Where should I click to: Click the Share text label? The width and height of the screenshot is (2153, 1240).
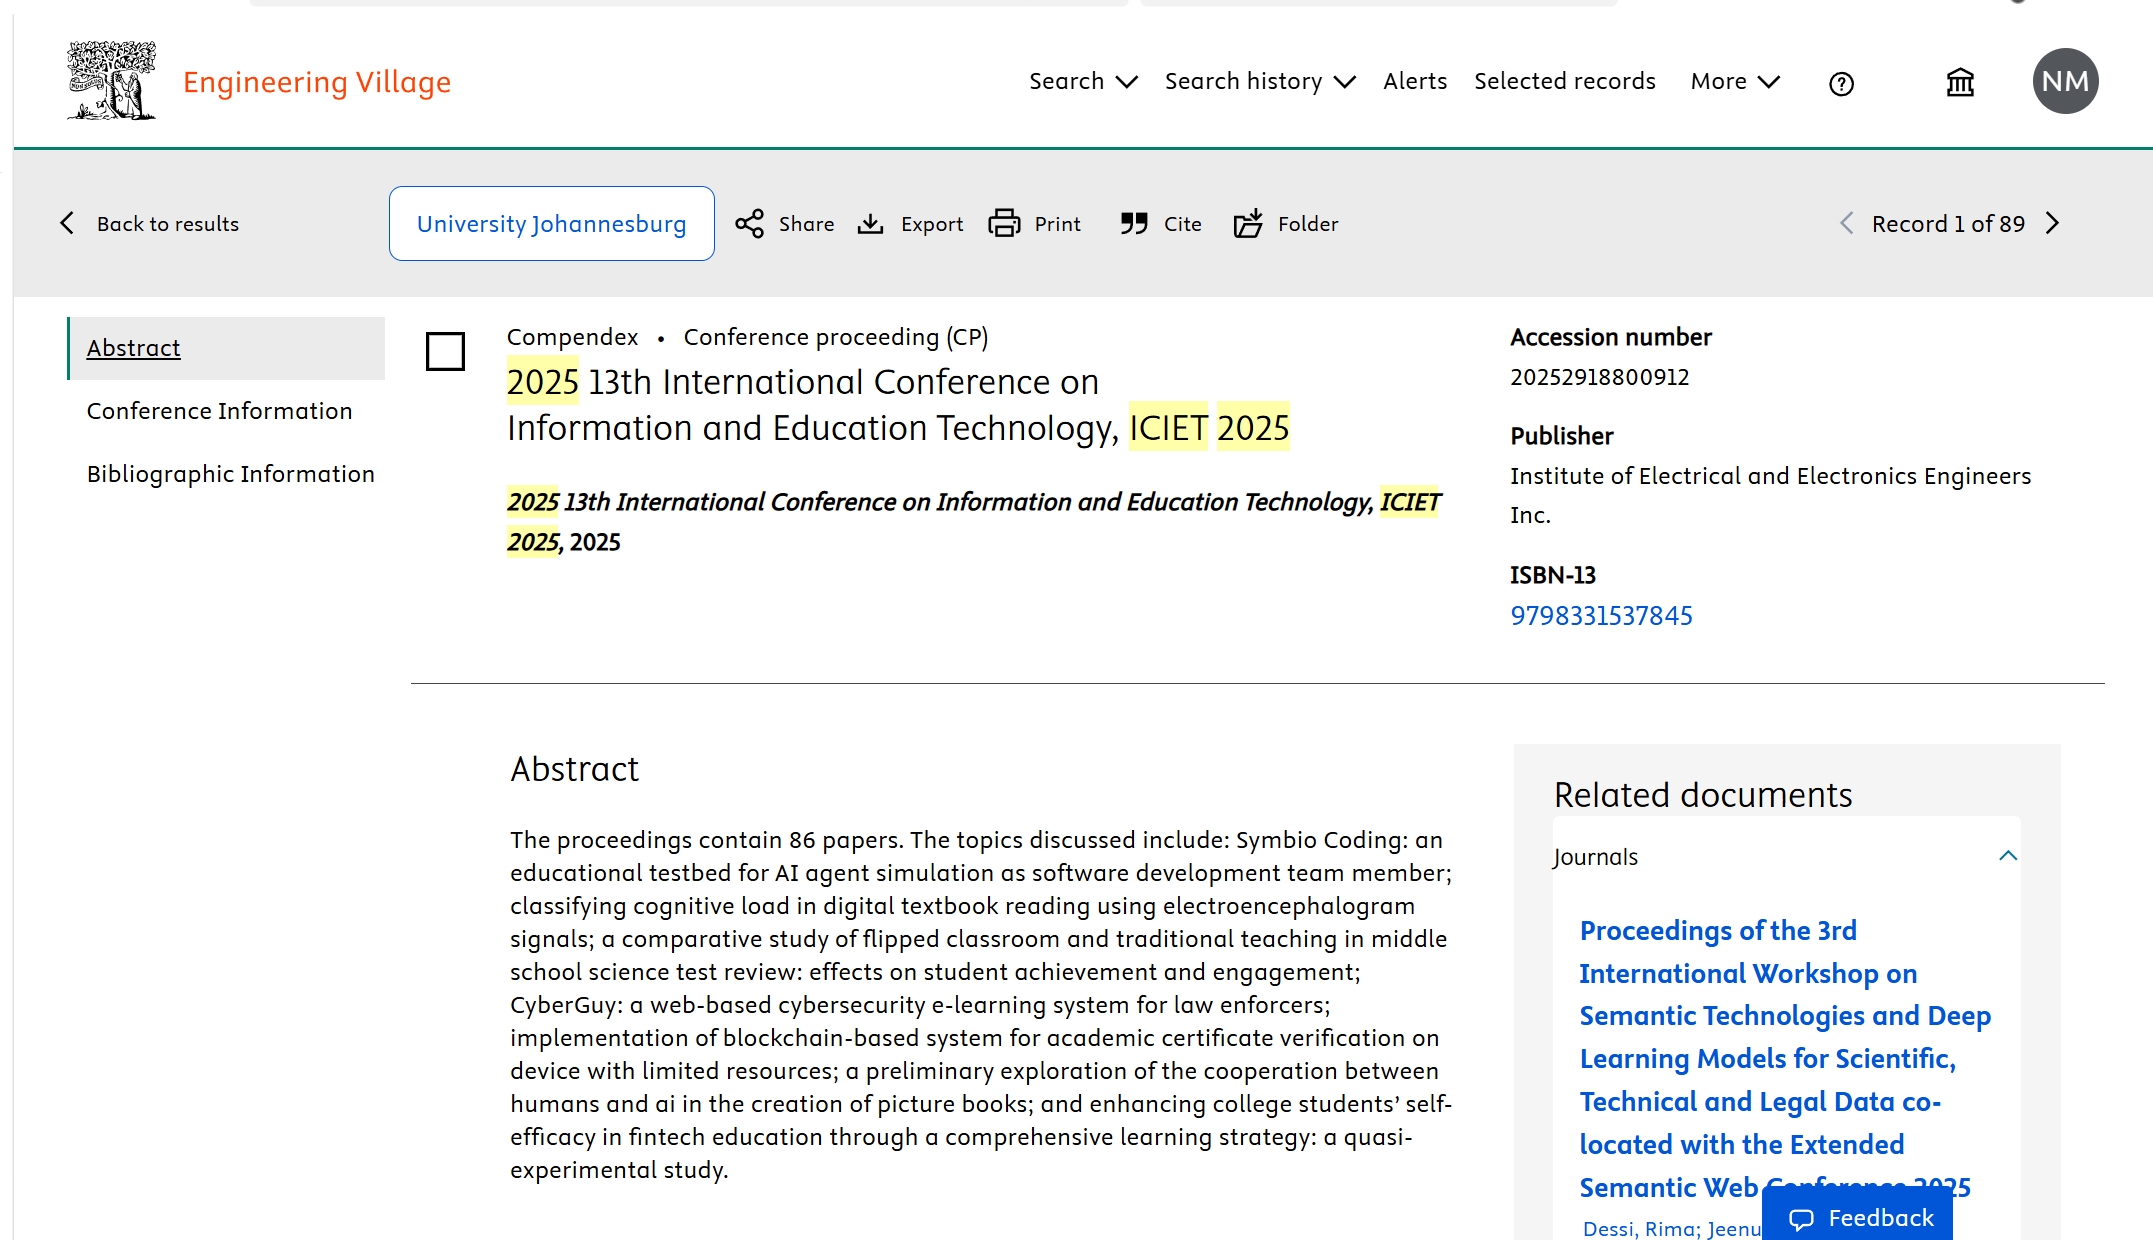(806, 223)
